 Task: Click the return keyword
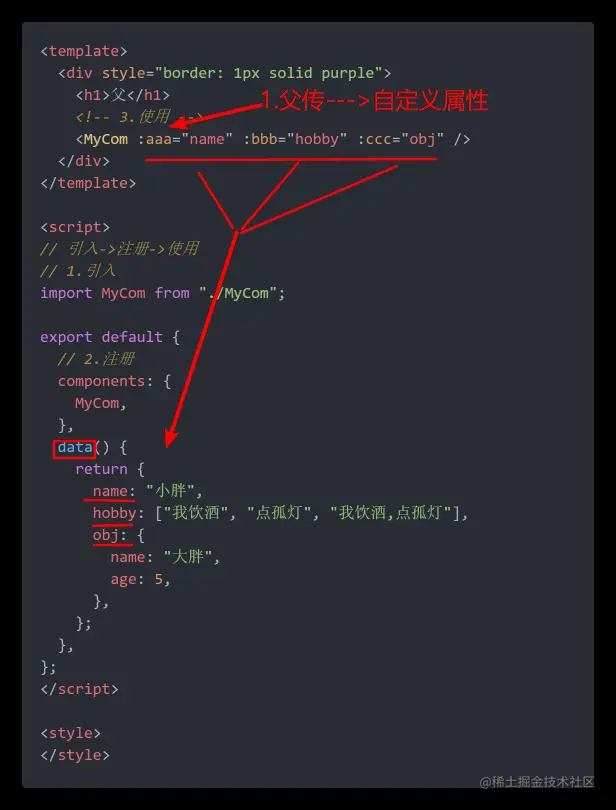(101, 469)
